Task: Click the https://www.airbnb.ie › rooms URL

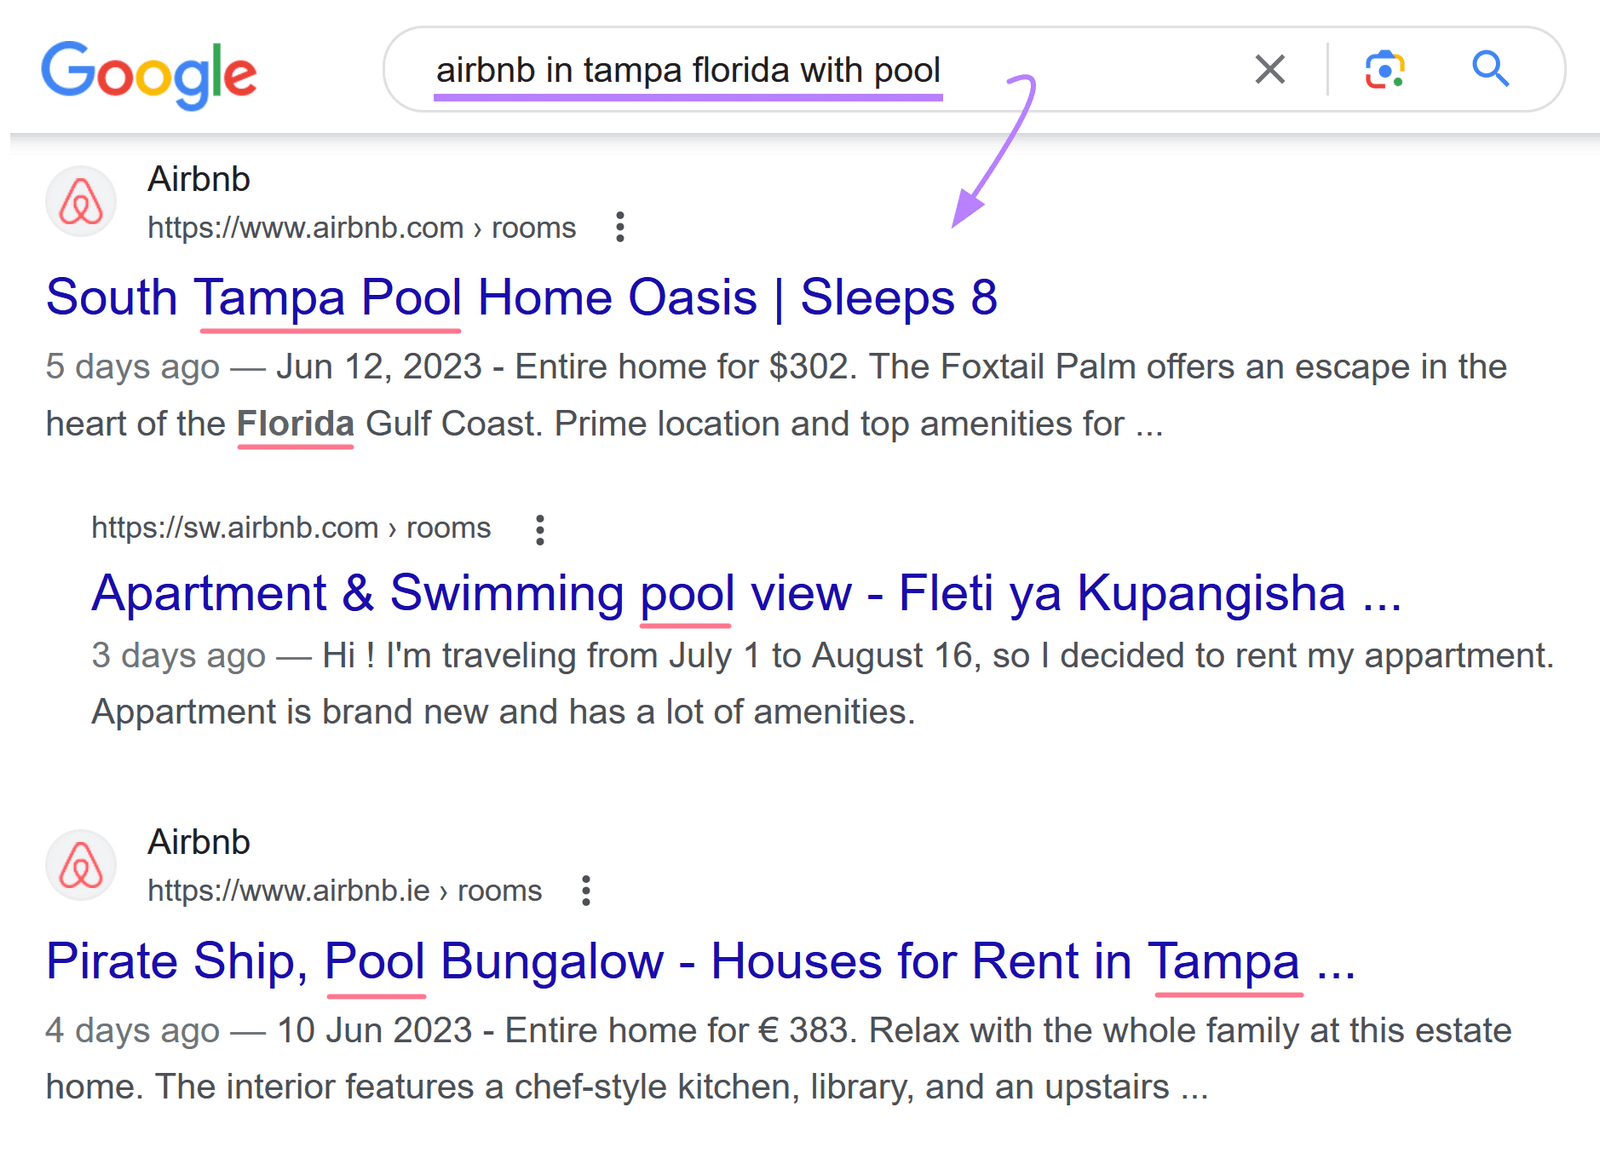Action: 345,890
